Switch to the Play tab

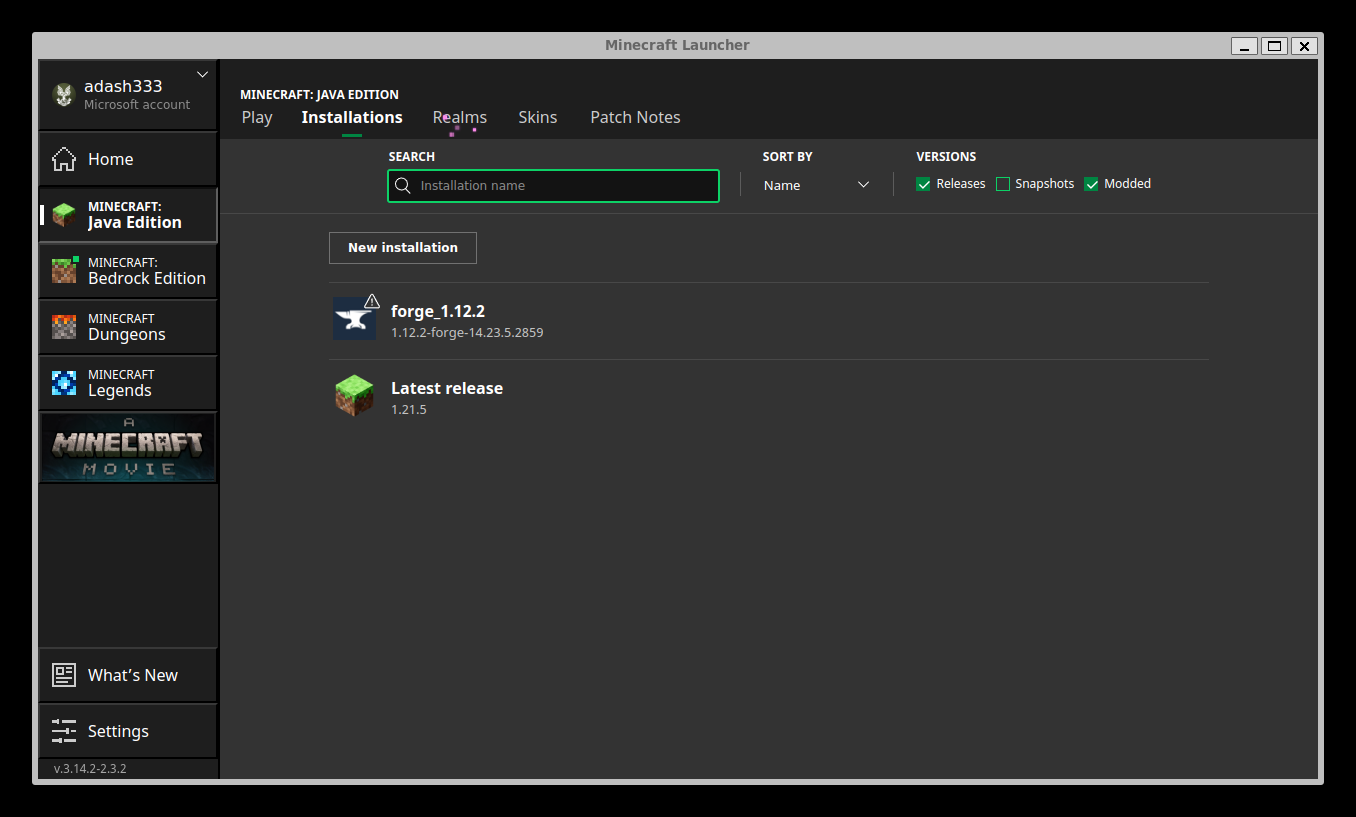point(257,117)
